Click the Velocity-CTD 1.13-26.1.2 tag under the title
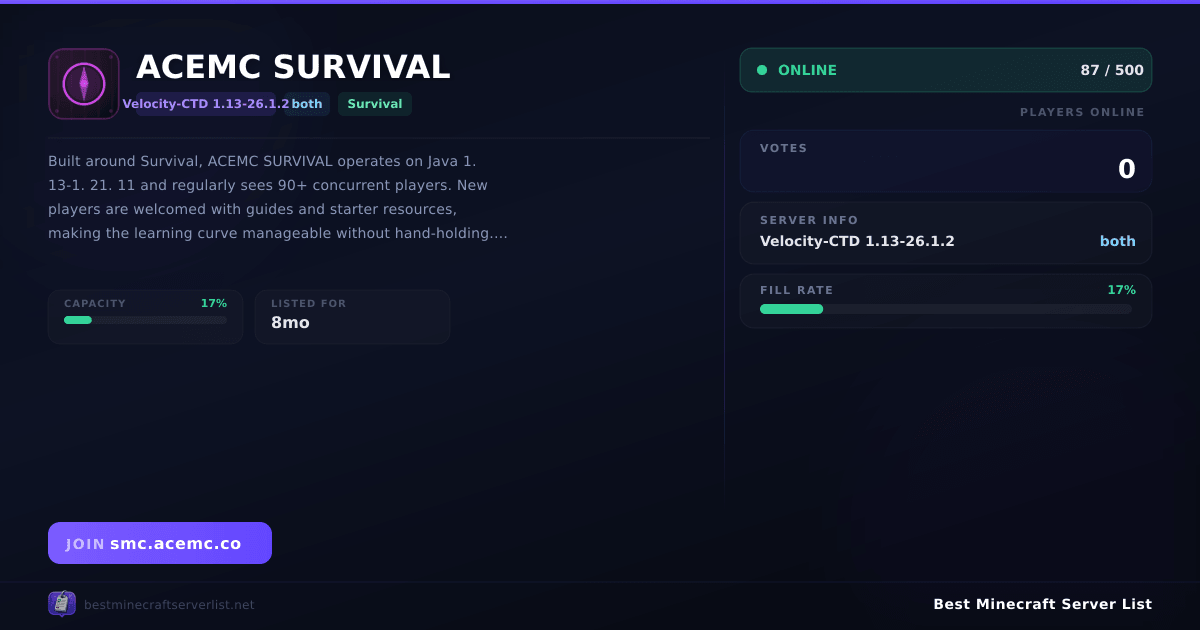This screenshot has height=630, width=1200. 206,104
